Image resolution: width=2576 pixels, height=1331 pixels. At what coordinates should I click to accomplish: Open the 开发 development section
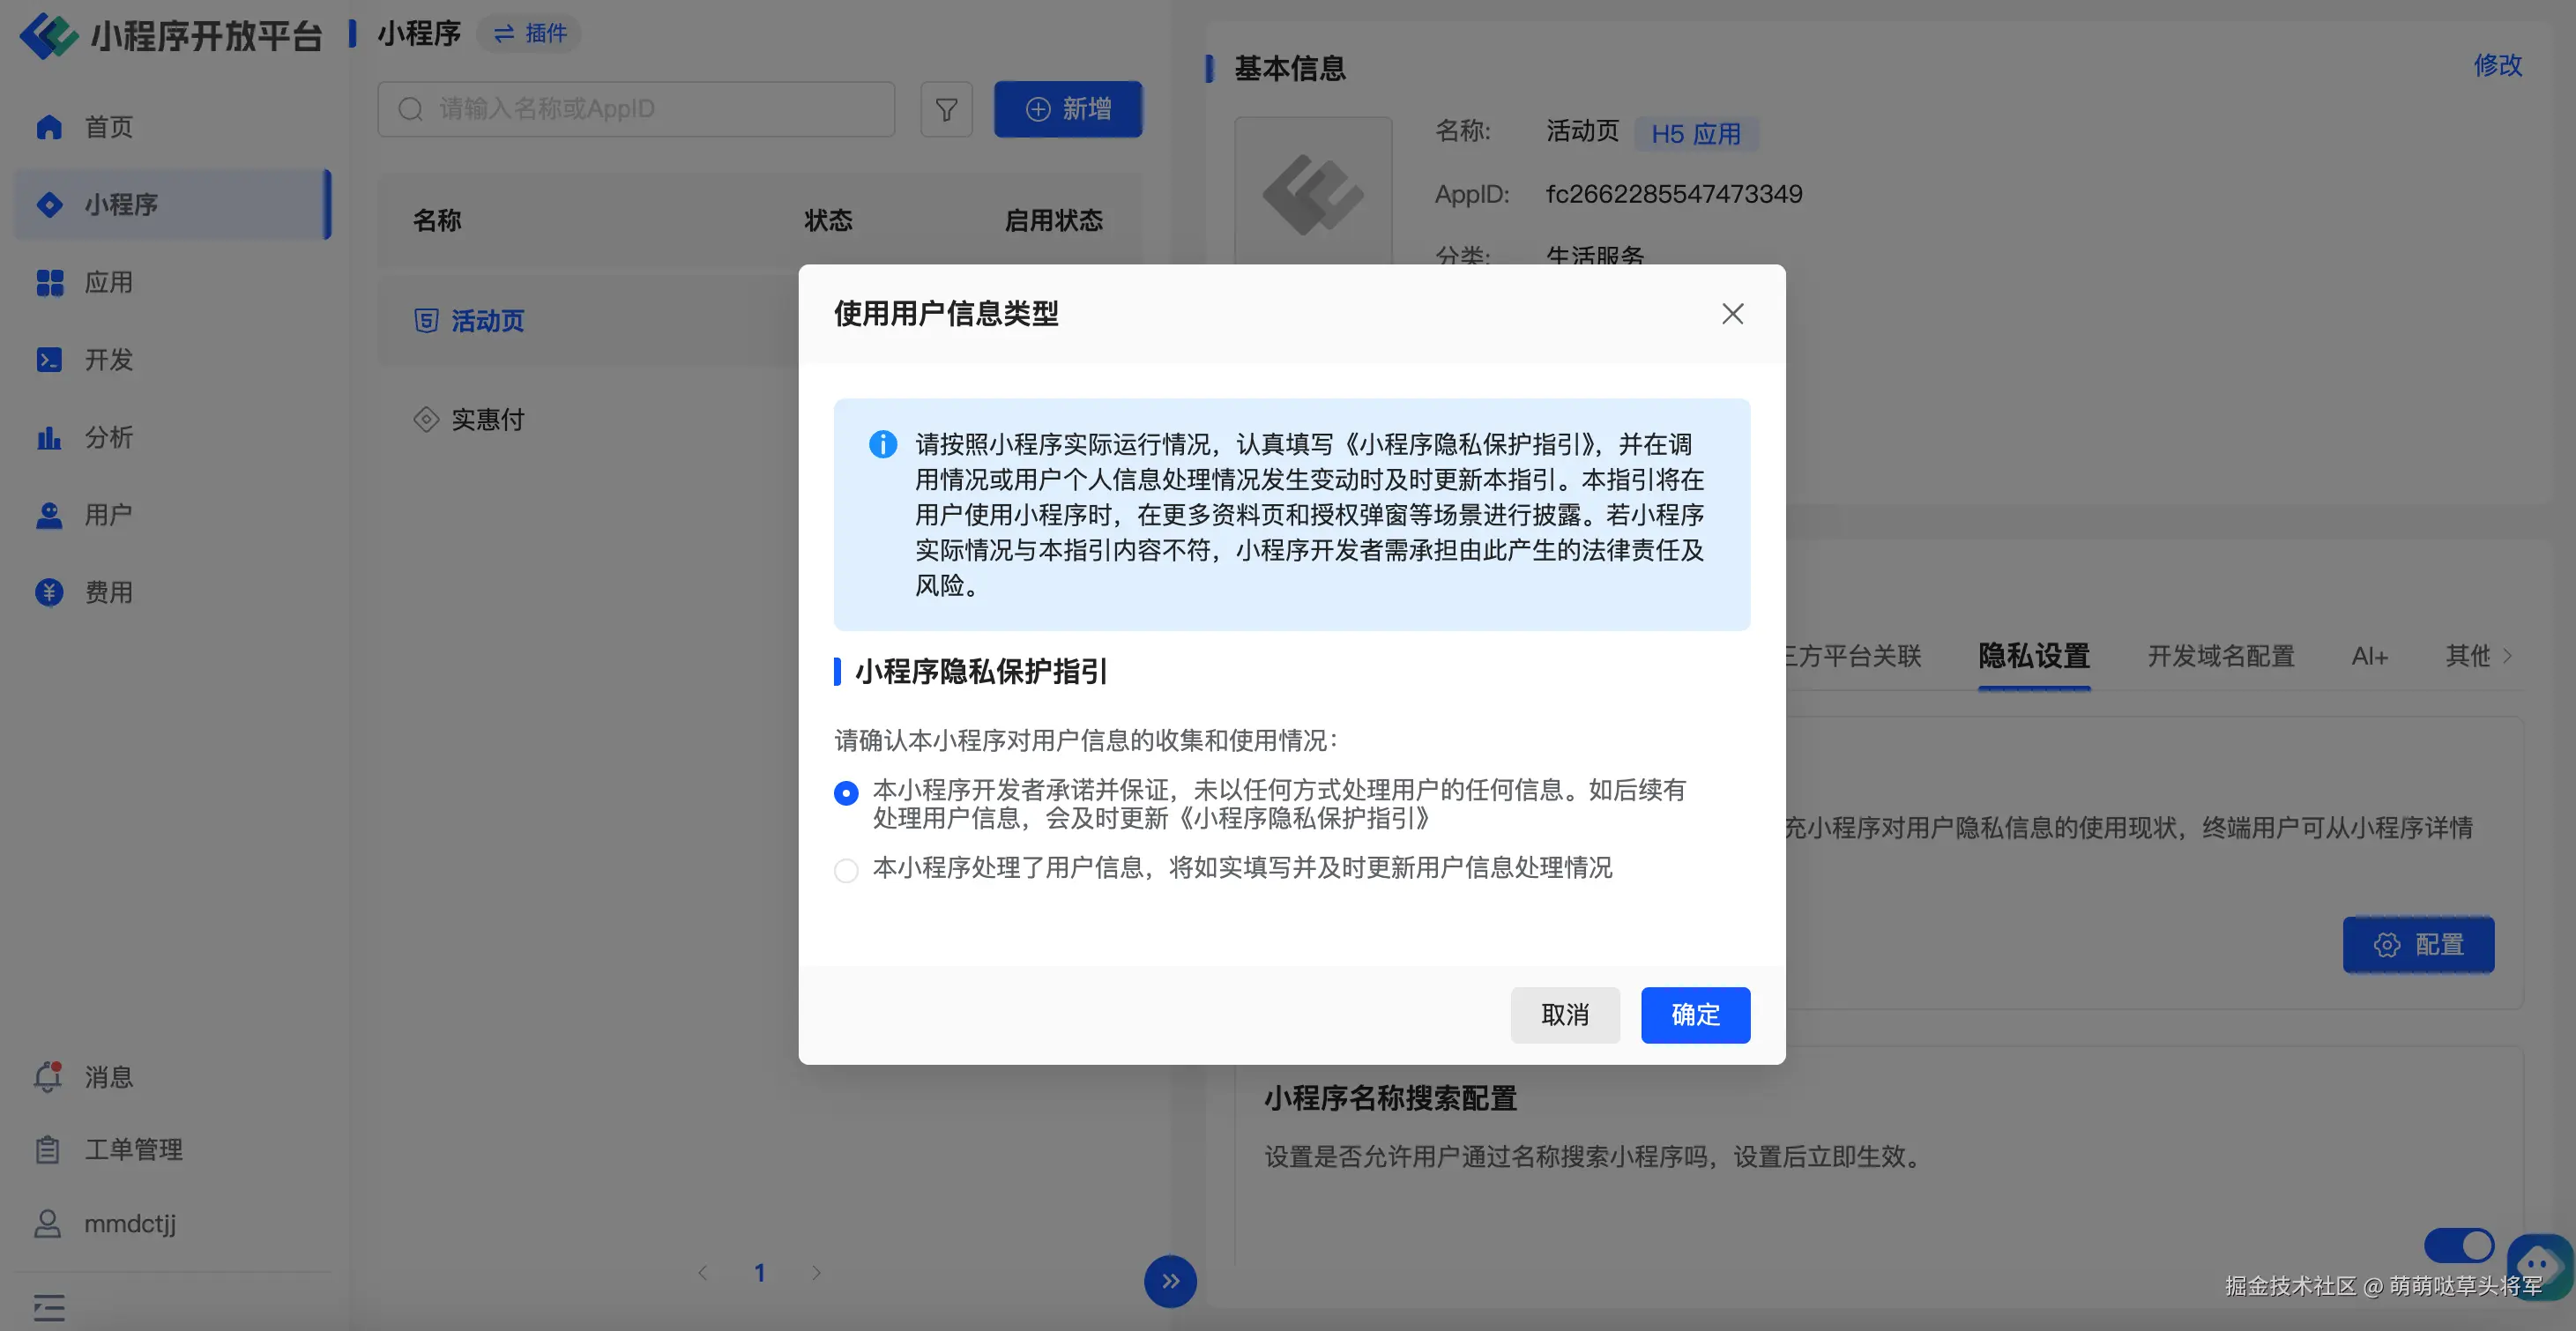(x=108, y=360)
